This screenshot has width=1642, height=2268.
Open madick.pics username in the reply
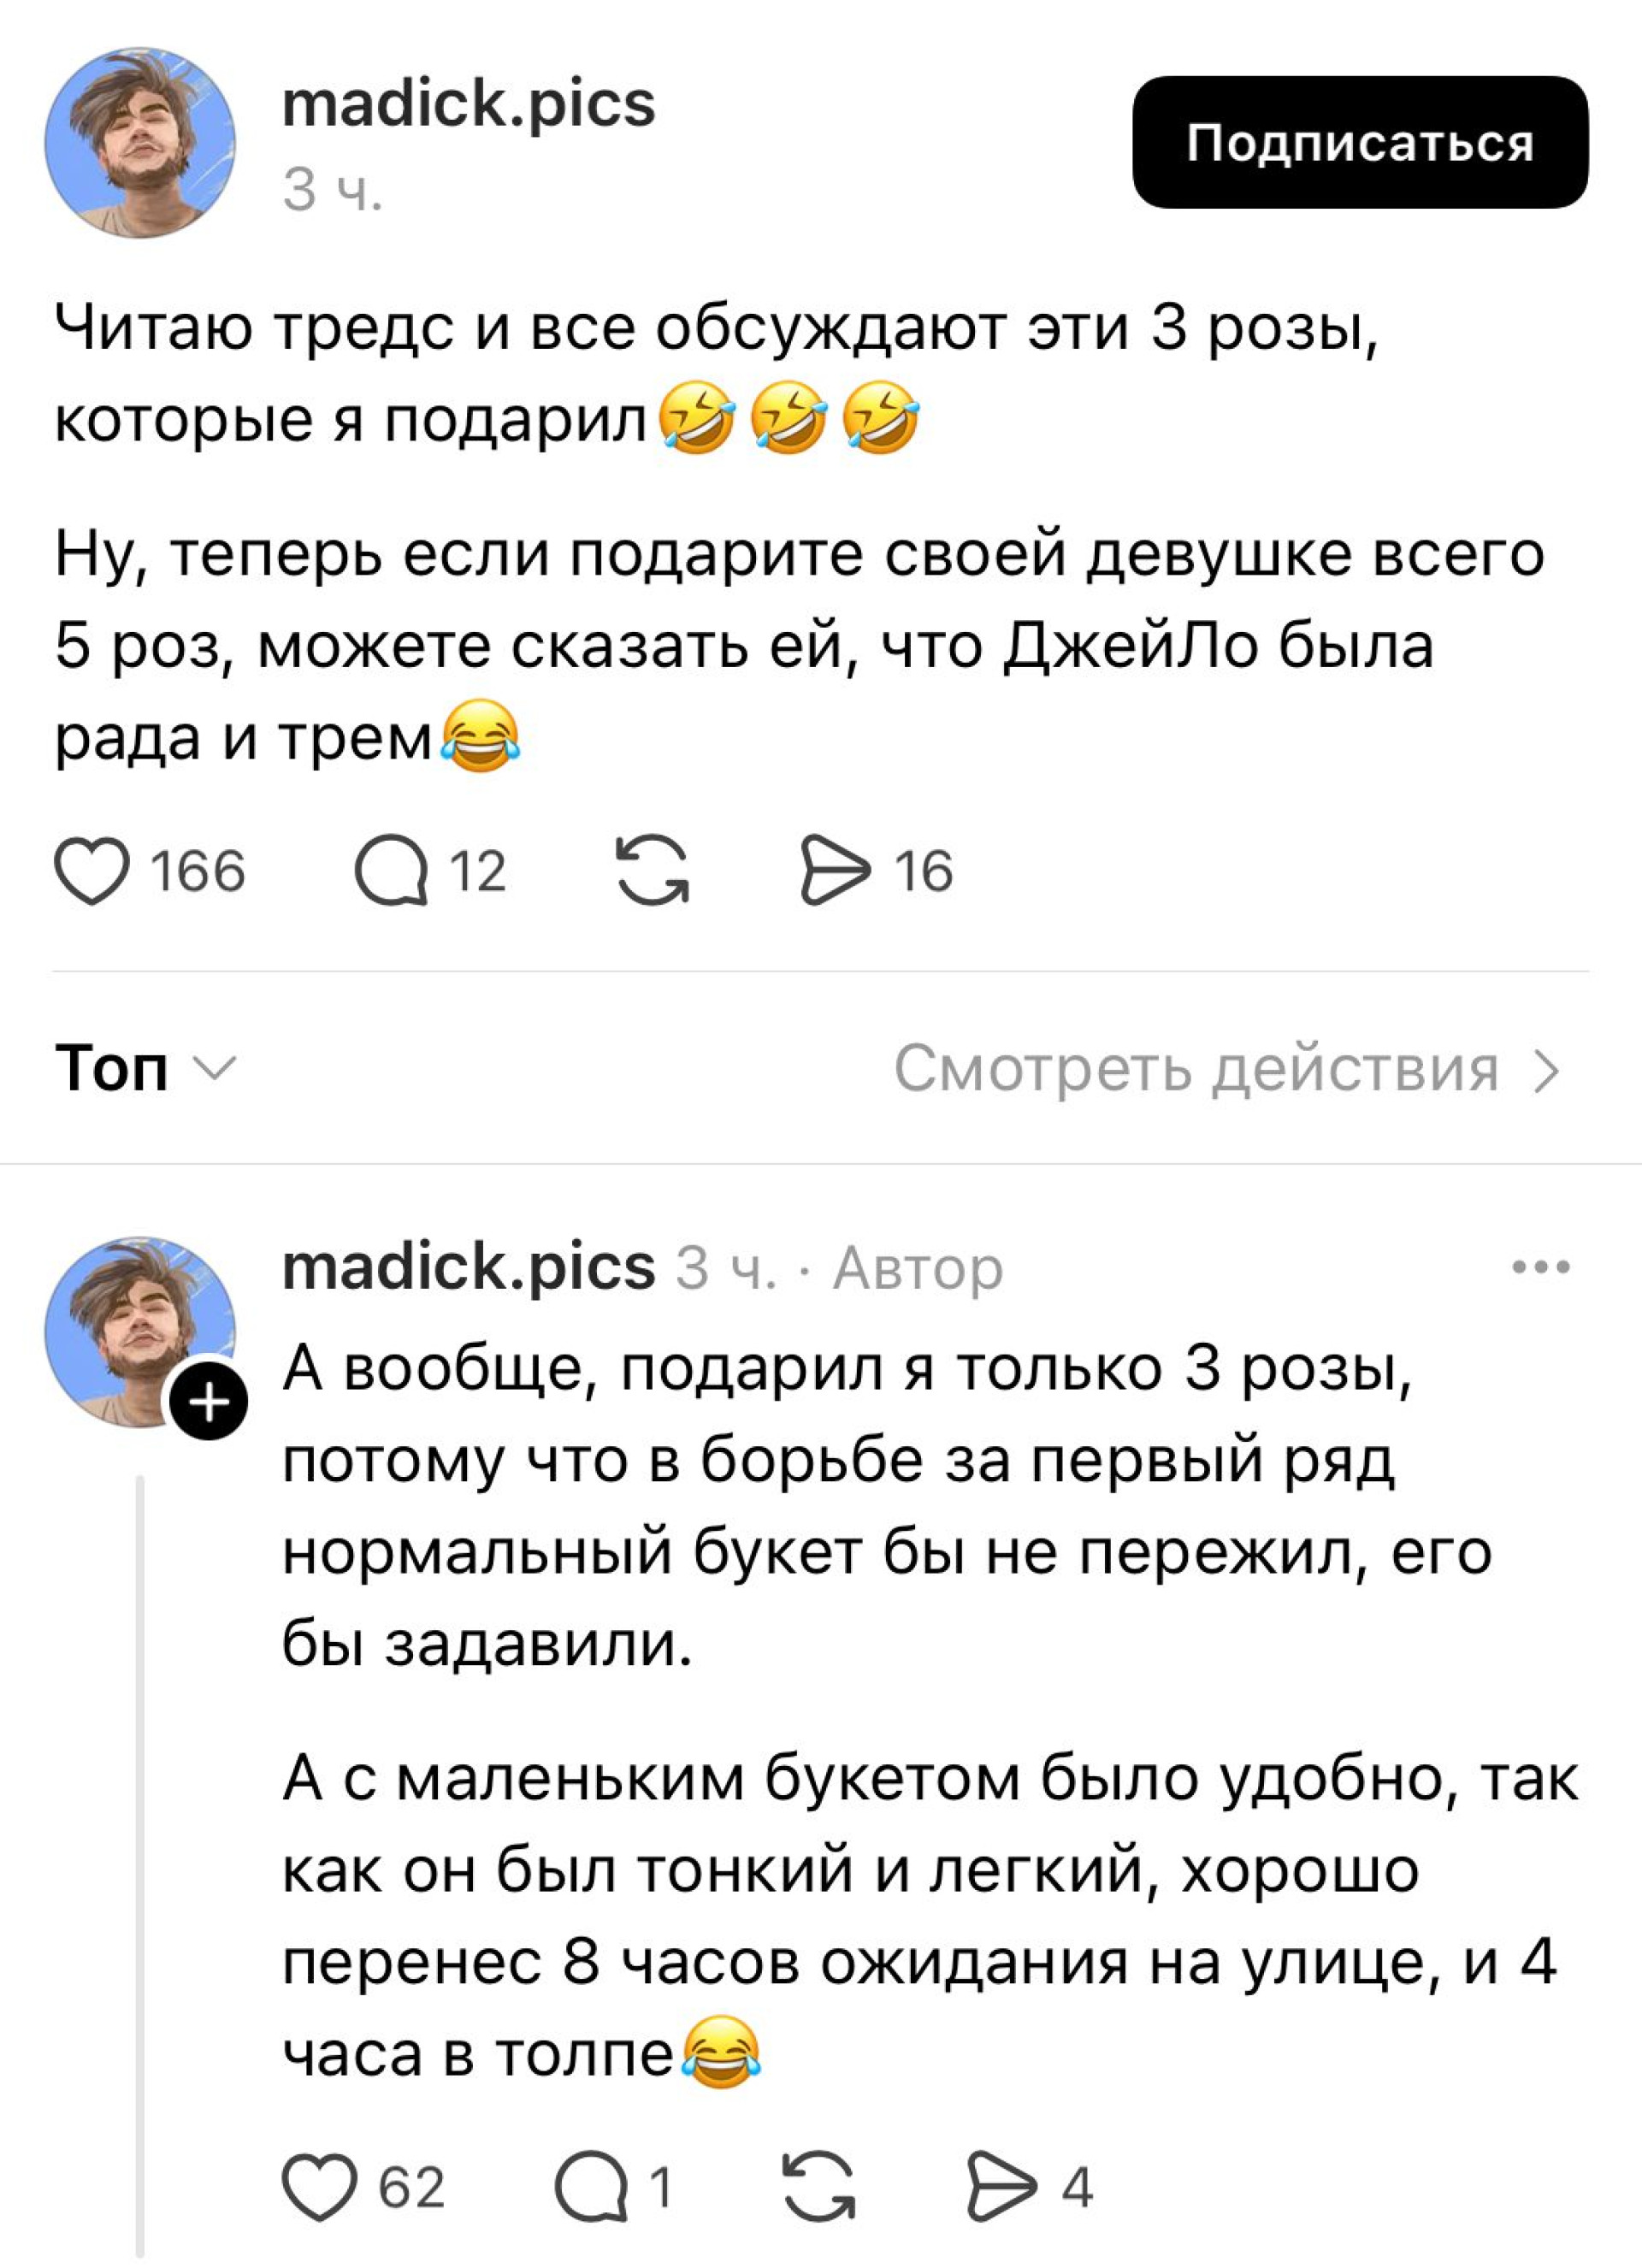[468, 1266]
